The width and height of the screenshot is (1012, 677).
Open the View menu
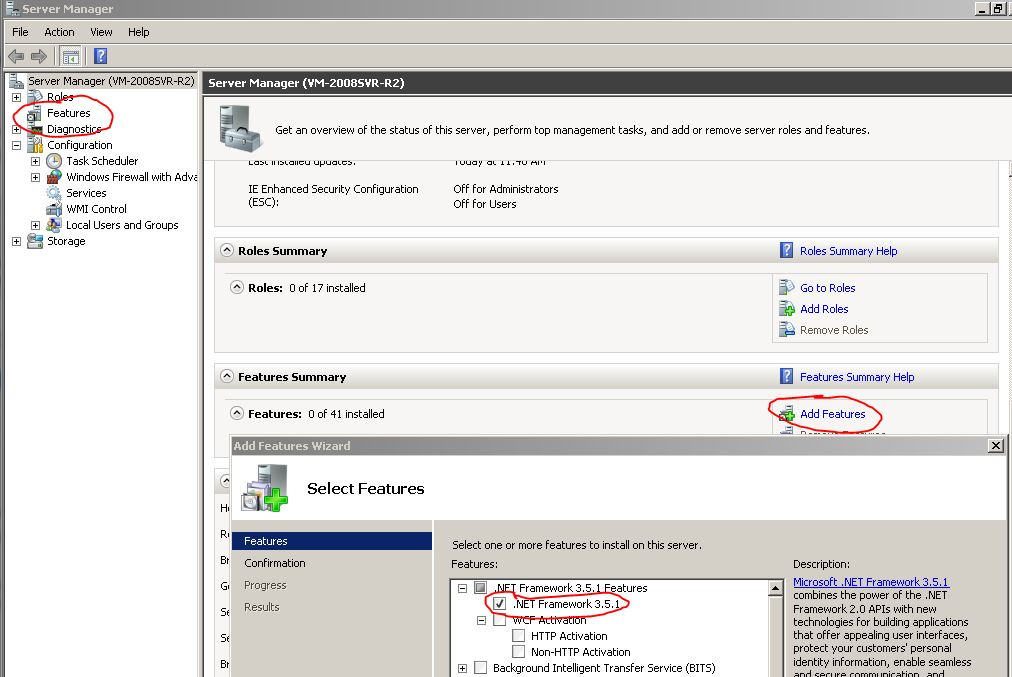pyautogui.click(x=101, y=32)
